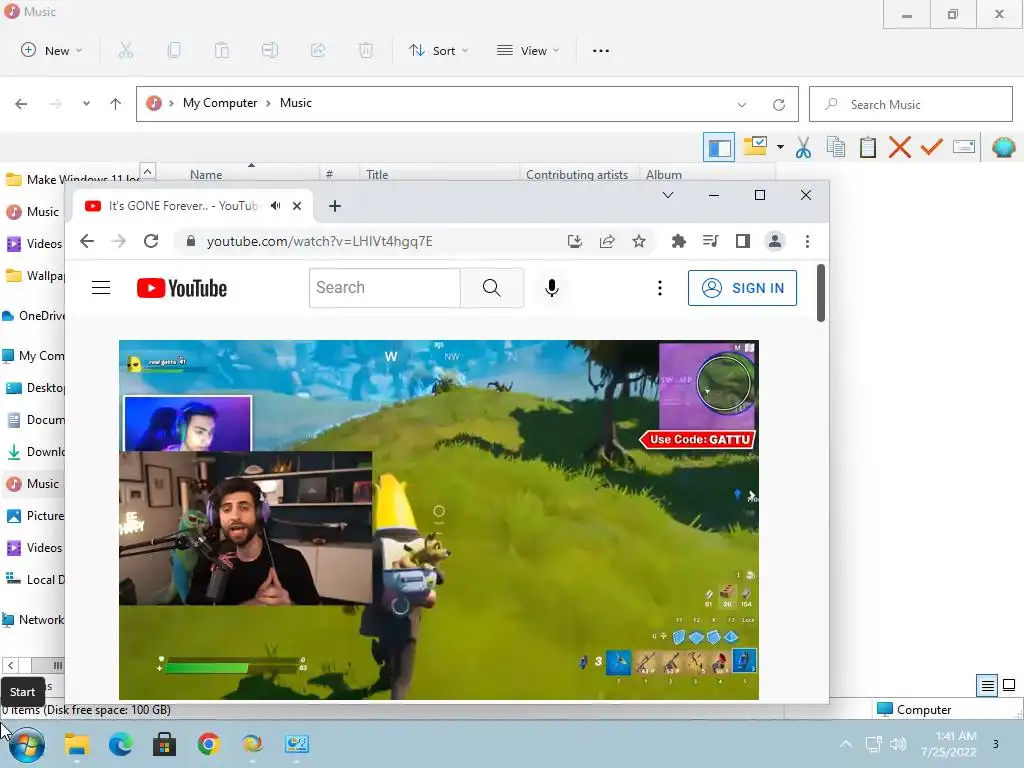Go back in Explorer navigation
This screenshot has width=1024, height=768.
point(21,104)
